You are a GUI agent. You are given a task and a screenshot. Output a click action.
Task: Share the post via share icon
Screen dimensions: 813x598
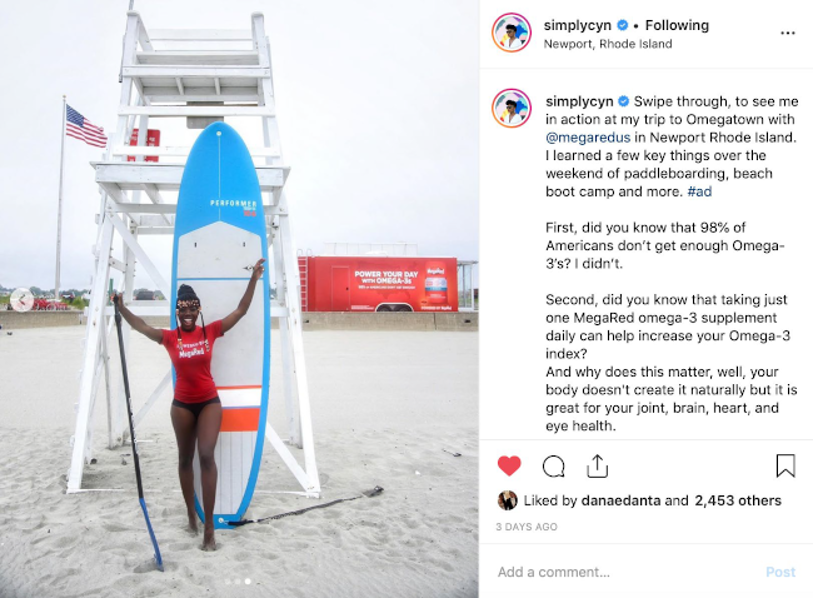[x=597, y=466]
